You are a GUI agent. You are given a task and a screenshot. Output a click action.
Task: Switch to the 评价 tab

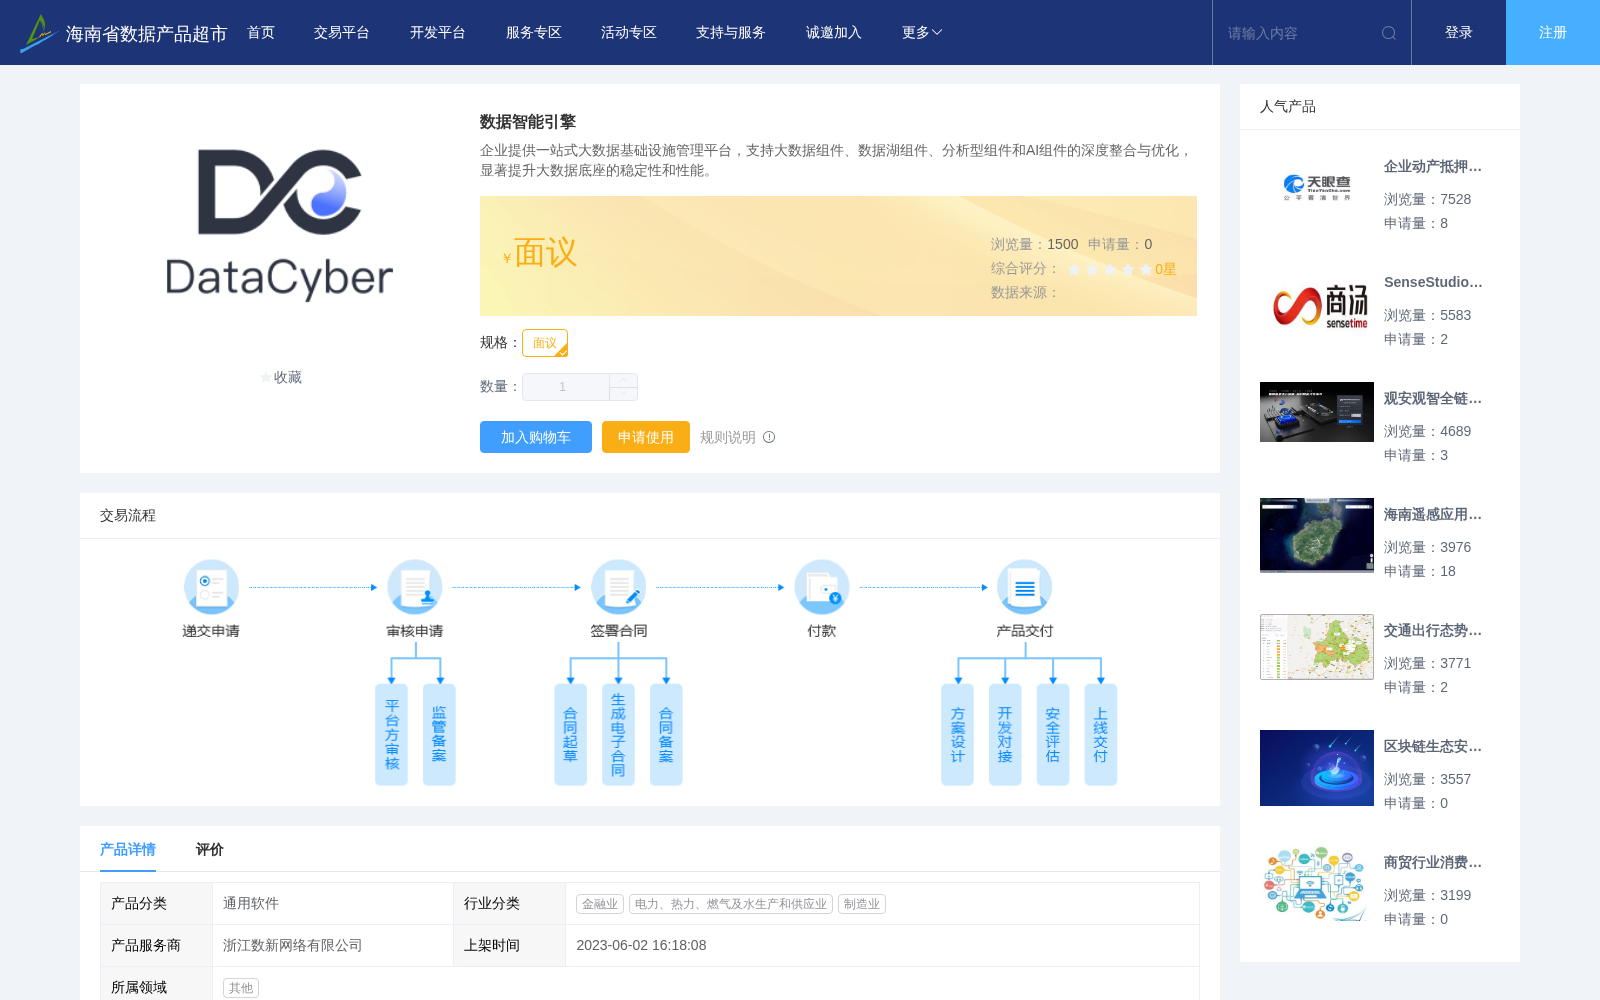click(x=210, y=849)
